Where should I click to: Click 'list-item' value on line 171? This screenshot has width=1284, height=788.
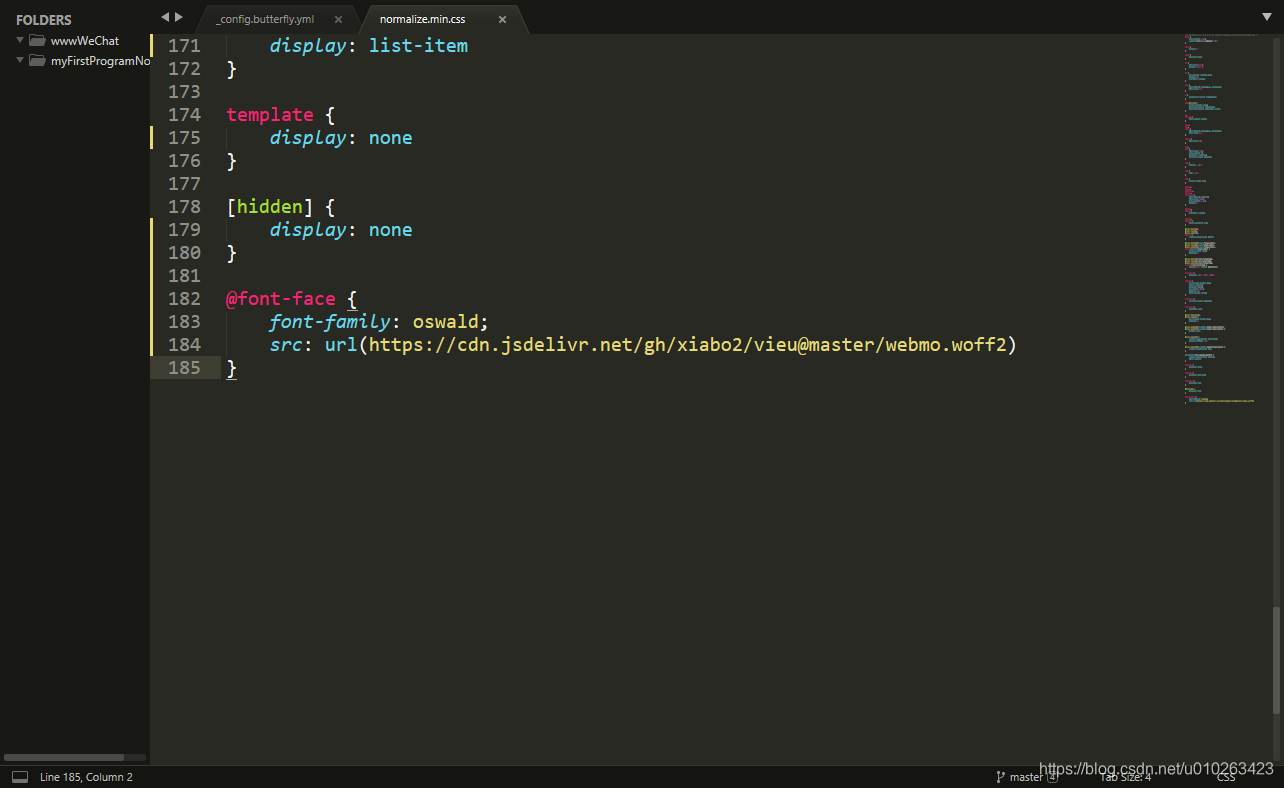[x=418, y=46]
